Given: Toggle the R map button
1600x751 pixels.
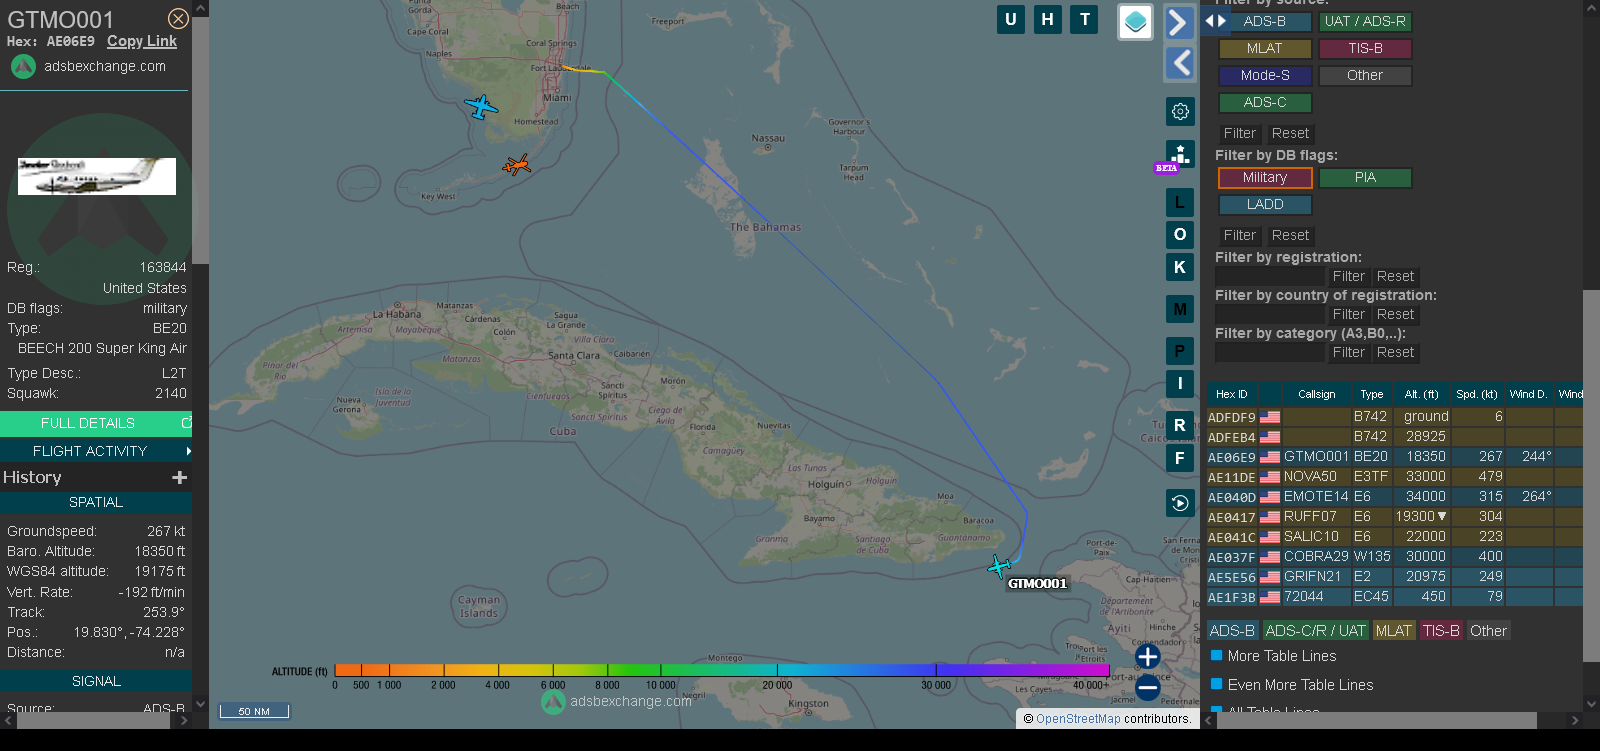Looking at the screenshot, I should (x=1180, y=425).
